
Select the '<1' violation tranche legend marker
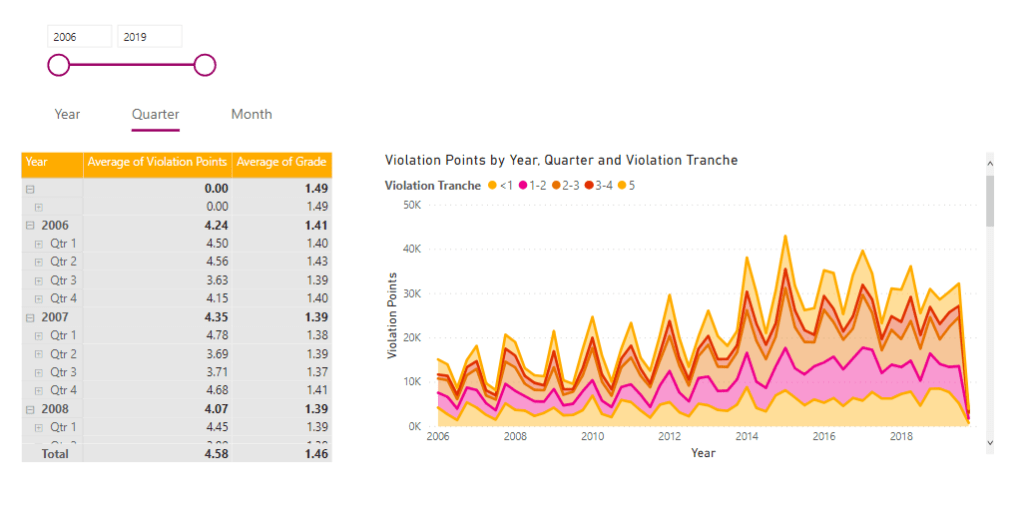click(x=491, y=186)
